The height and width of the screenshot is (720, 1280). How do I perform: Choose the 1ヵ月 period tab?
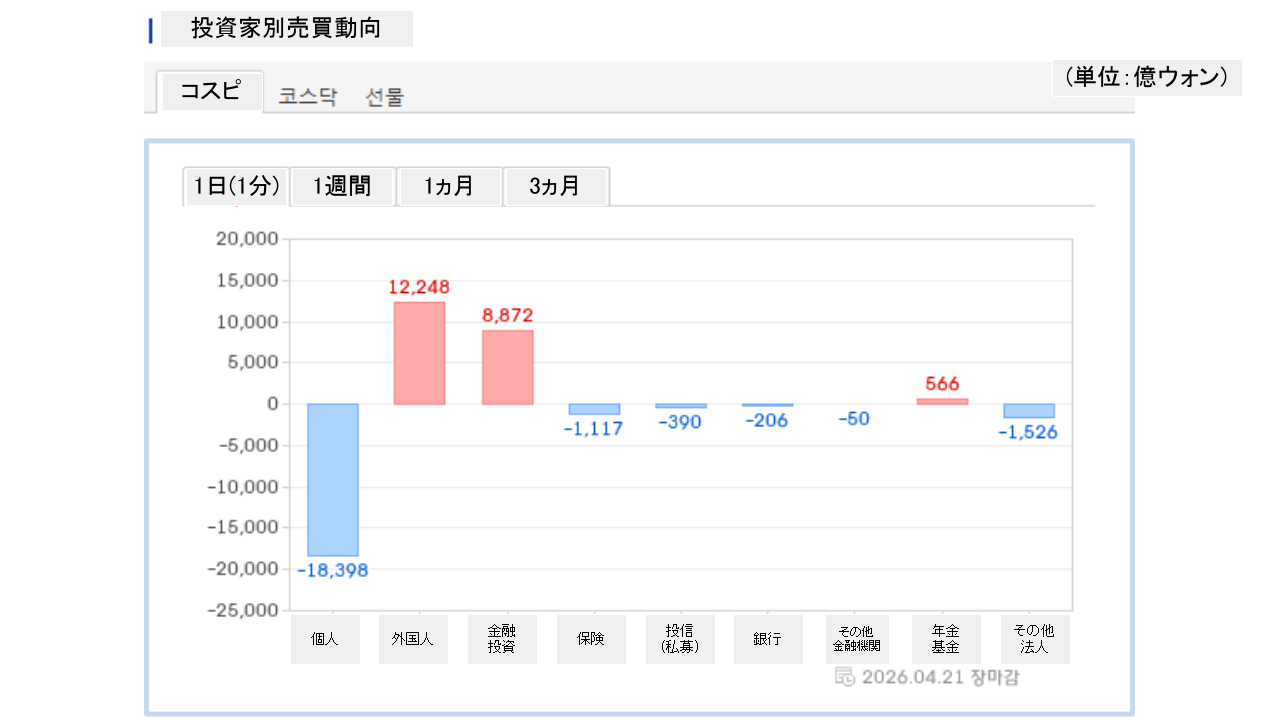(x=449, y=187)
